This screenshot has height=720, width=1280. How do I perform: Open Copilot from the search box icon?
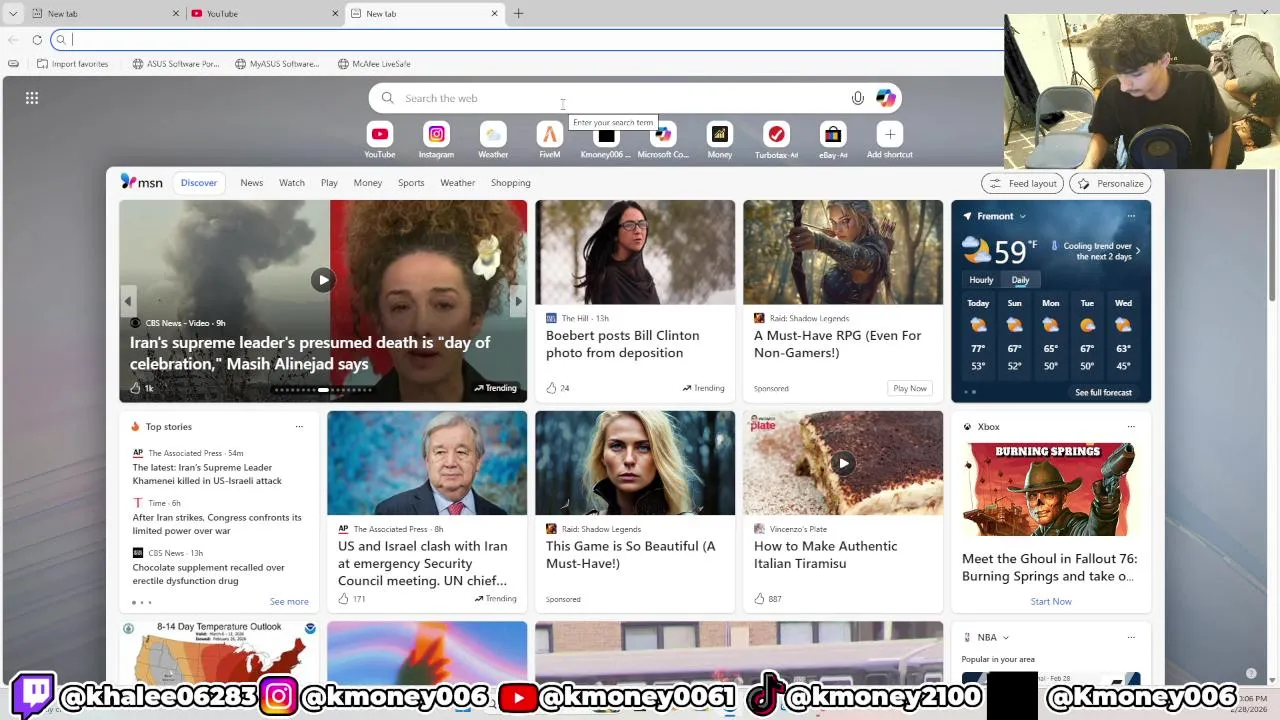click(x=886, y=98)
